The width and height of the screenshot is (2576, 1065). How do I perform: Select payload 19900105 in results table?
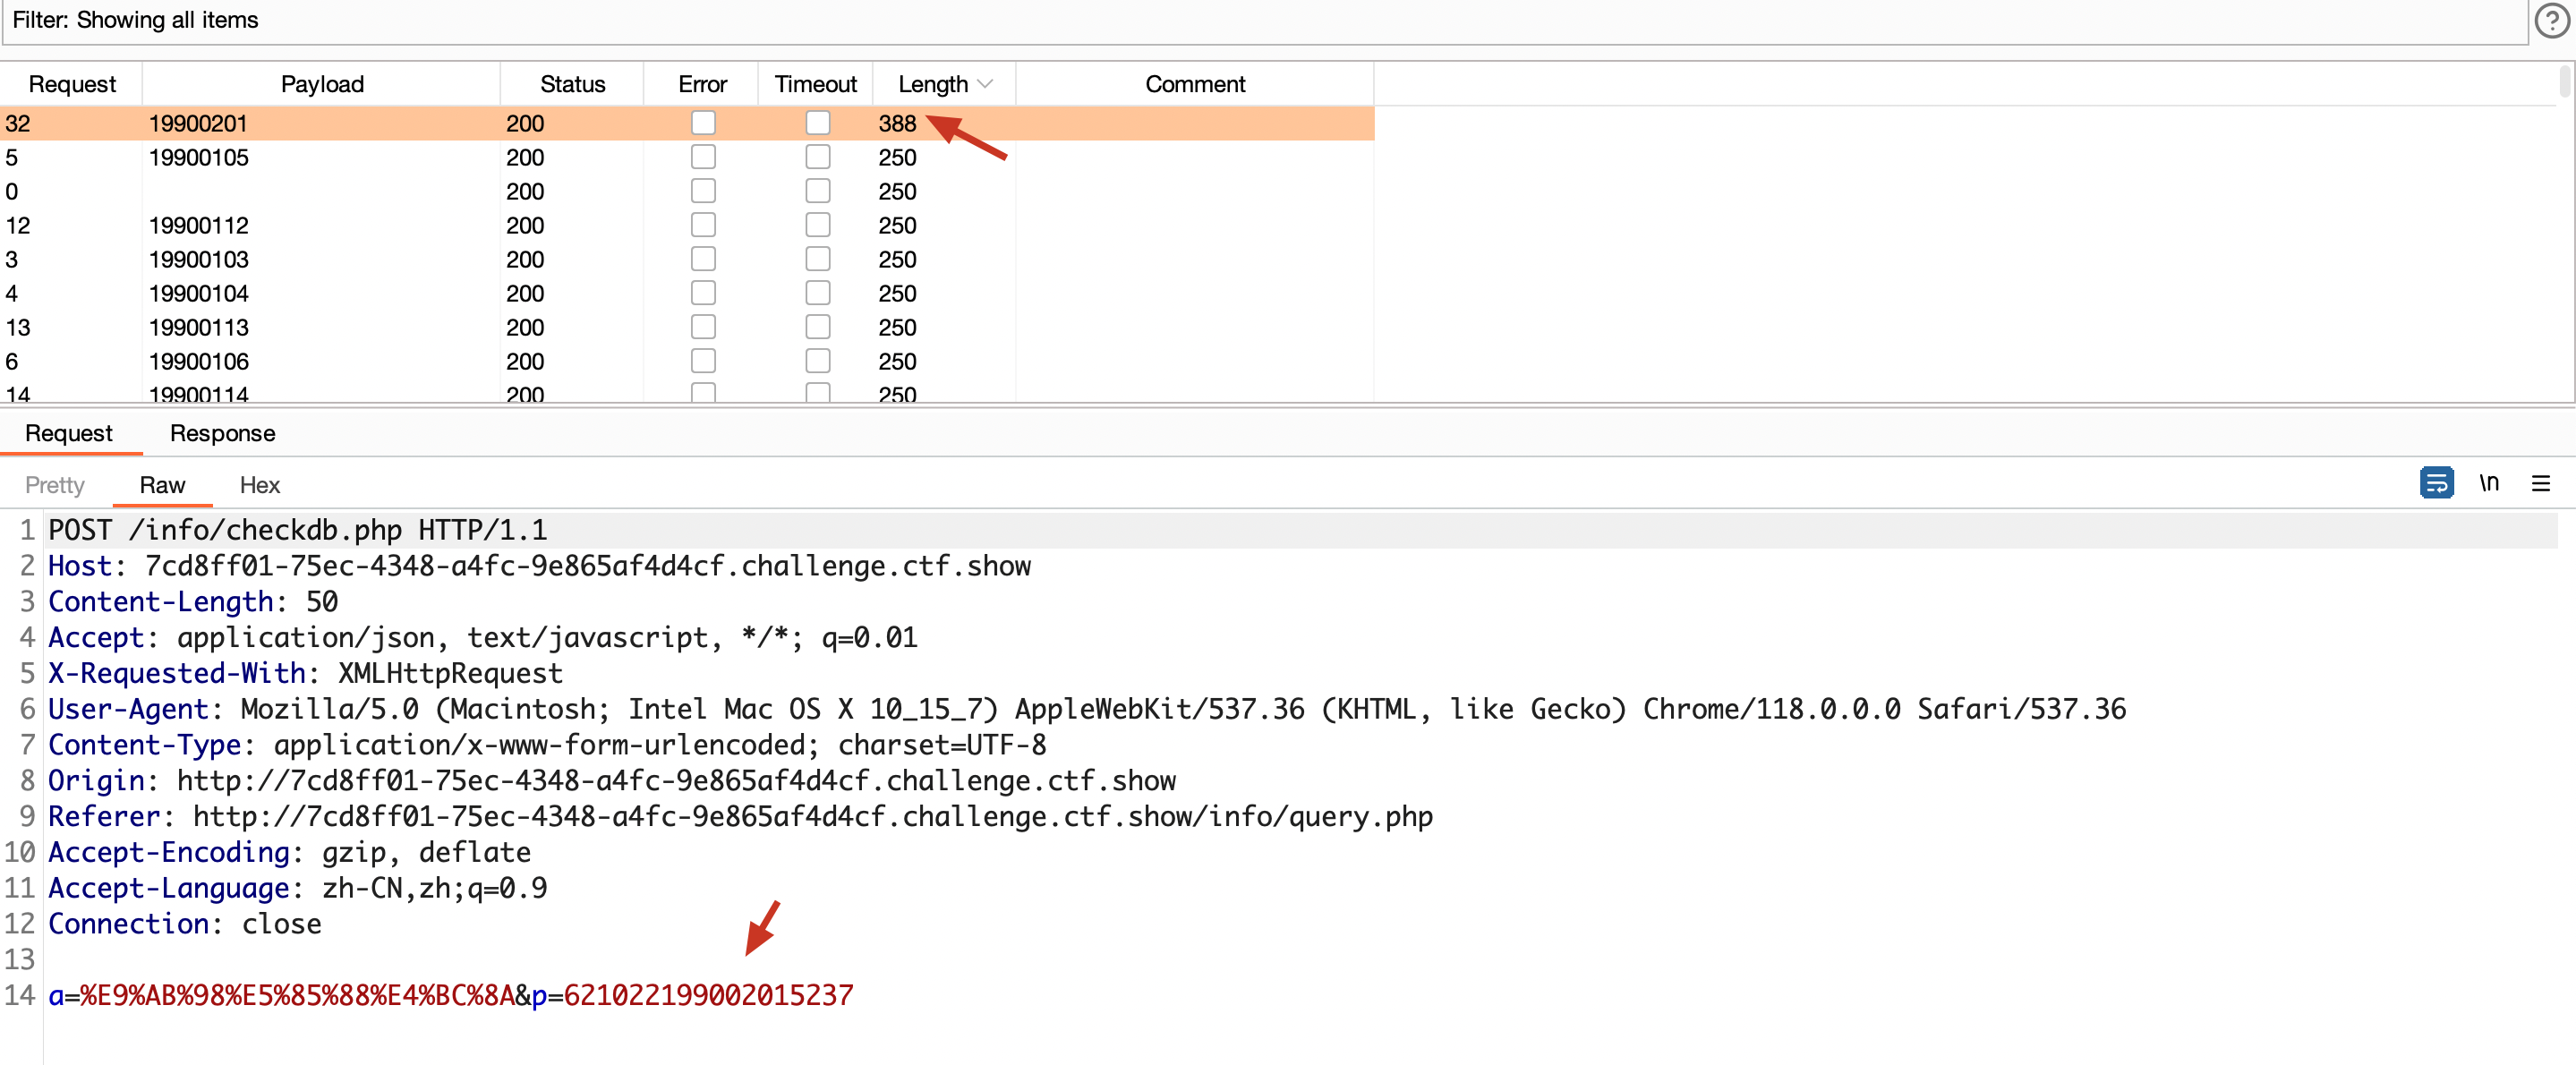point(198,157)
